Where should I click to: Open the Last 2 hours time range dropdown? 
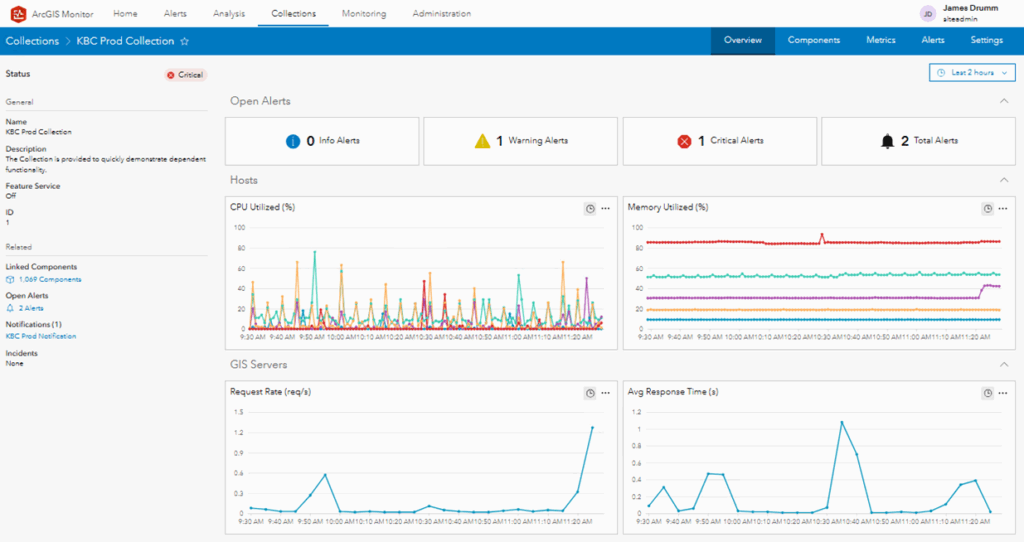point(972,73)
